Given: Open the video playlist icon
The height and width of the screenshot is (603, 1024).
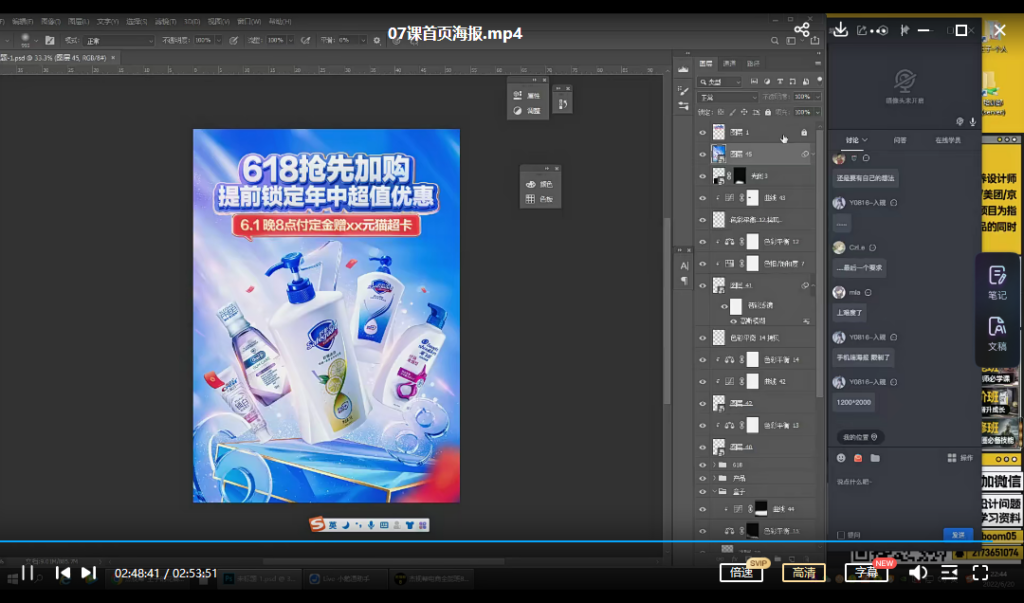Looking at the screenshot, I should [949, 573].
